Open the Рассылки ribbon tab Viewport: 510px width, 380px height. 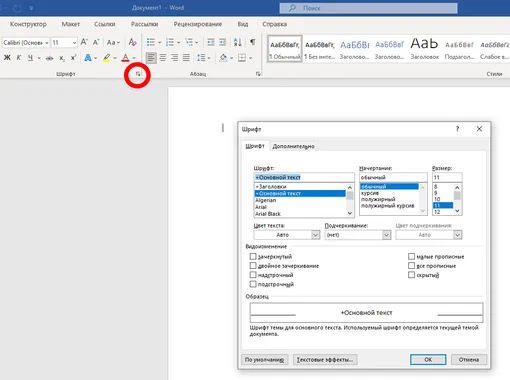(144, 24)
